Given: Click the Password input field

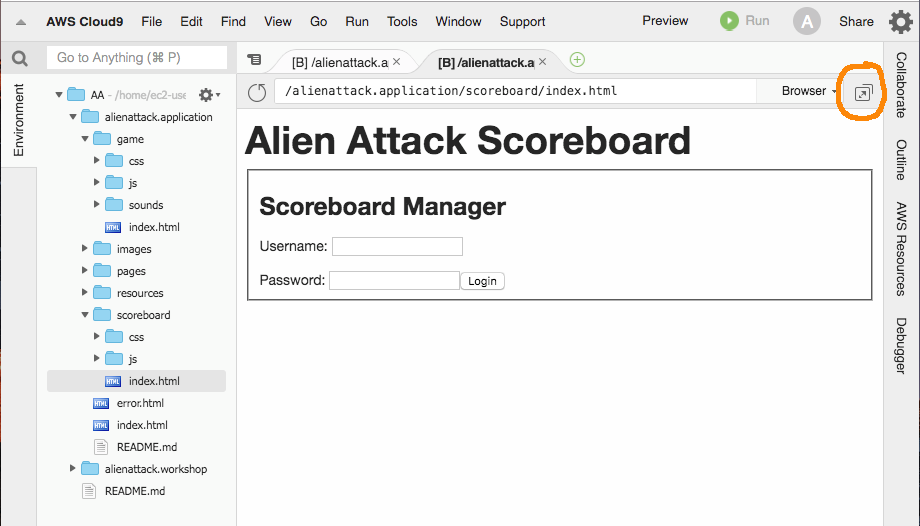Looking at the screenshot, I should click(x=394, y=281).
